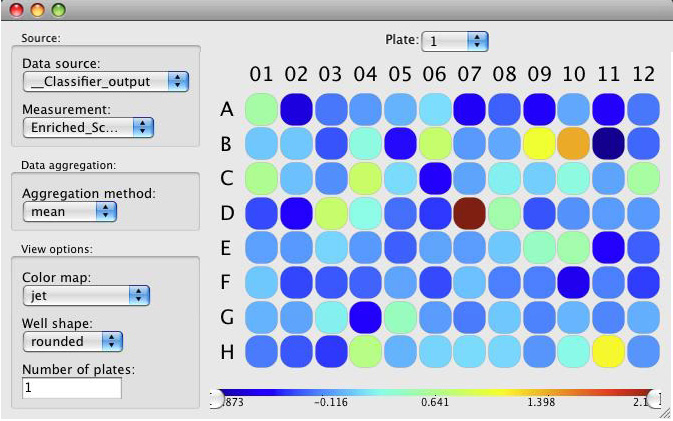
Task: Select the dark navy well B11
Action: [x=609, y=144]
